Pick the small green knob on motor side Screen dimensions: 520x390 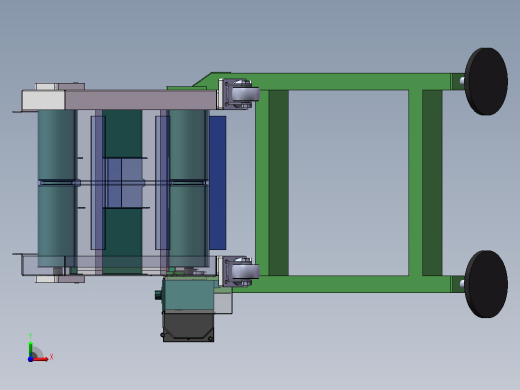click(x=158, y=295)
